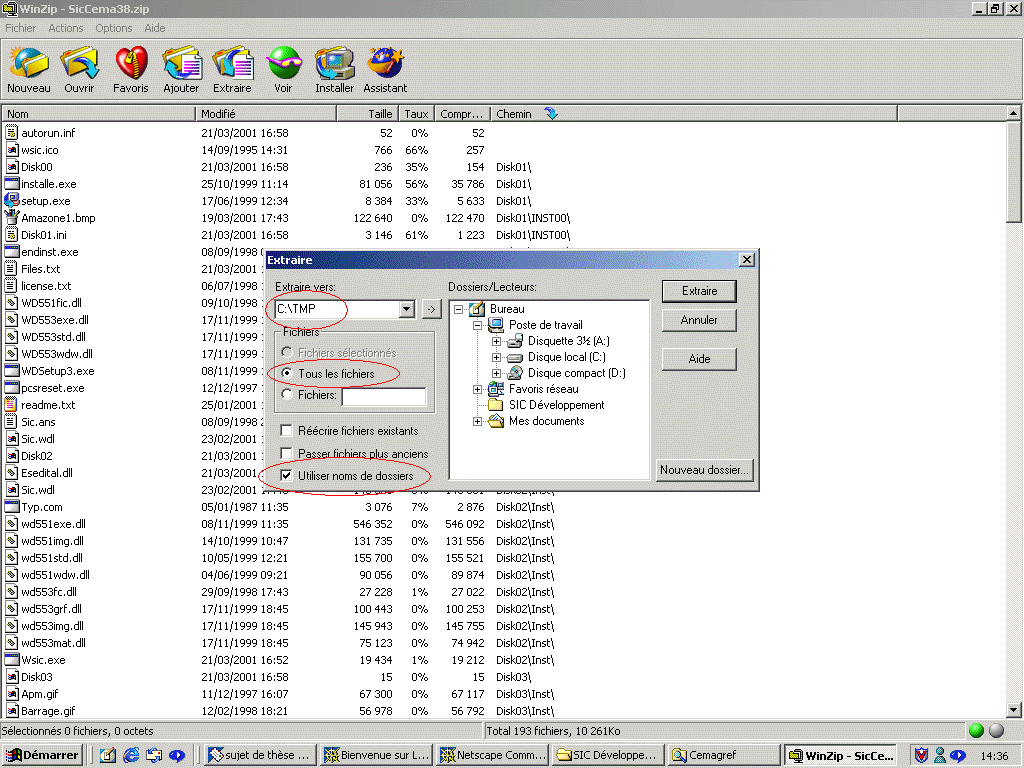Click the sort arrow icon beside Chemin
1024x768 pixels.
[x=551, y=114]
